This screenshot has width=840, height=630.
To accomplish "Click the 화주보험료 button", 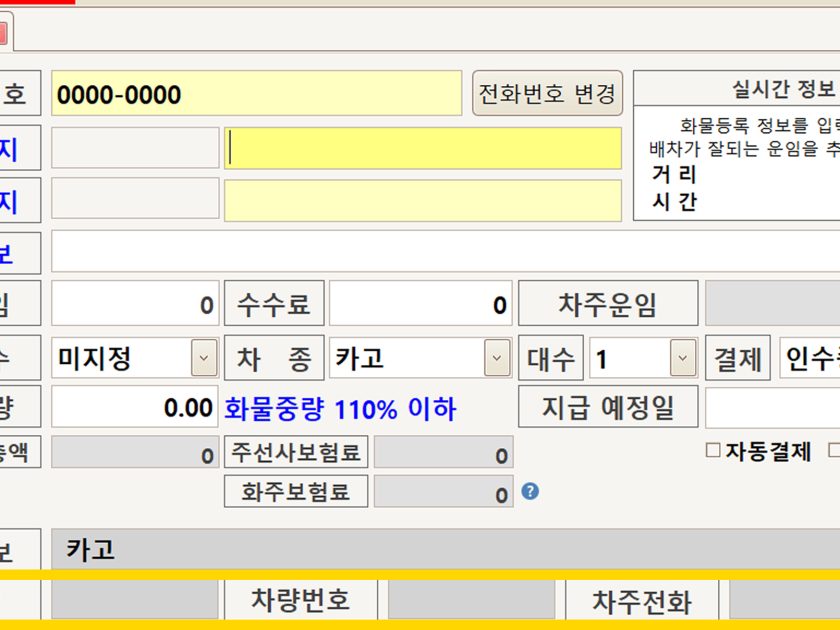I will (296, 492).
